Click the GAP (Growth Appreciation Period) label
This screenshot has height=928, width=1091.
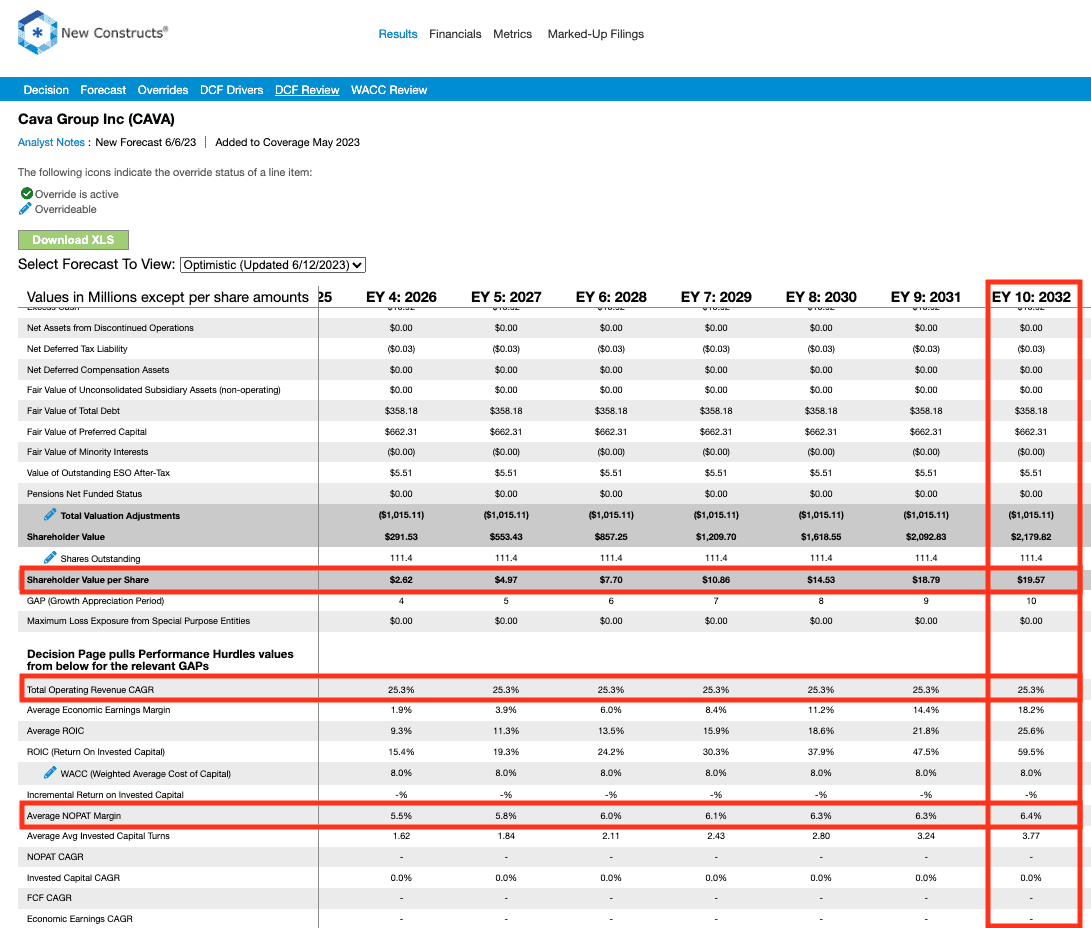95,600
